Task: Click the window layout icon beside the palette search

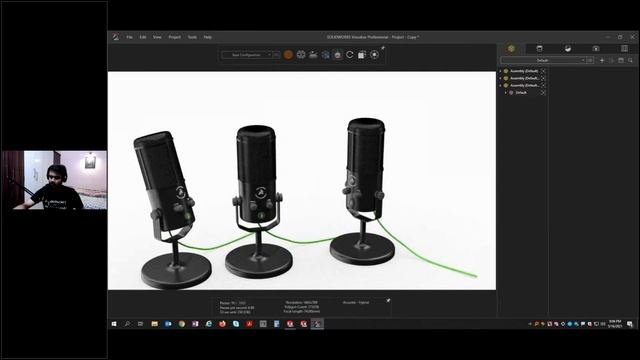Action: point(621,60)
